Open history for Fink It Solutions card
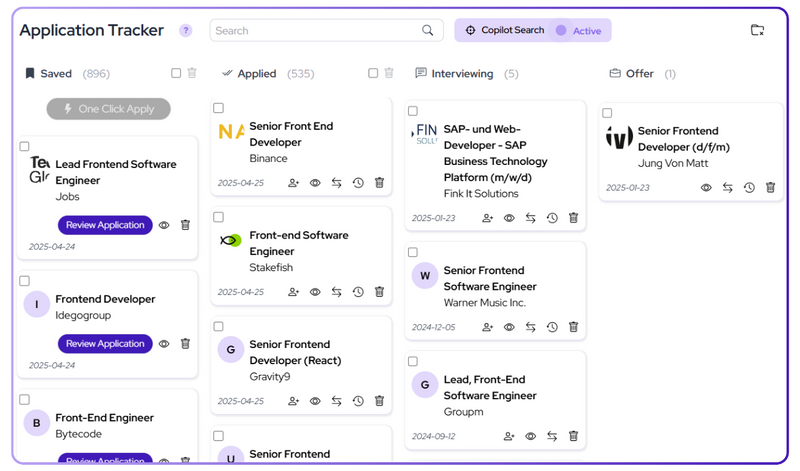The width and height of the screenshot is (800, 471). 552,218
